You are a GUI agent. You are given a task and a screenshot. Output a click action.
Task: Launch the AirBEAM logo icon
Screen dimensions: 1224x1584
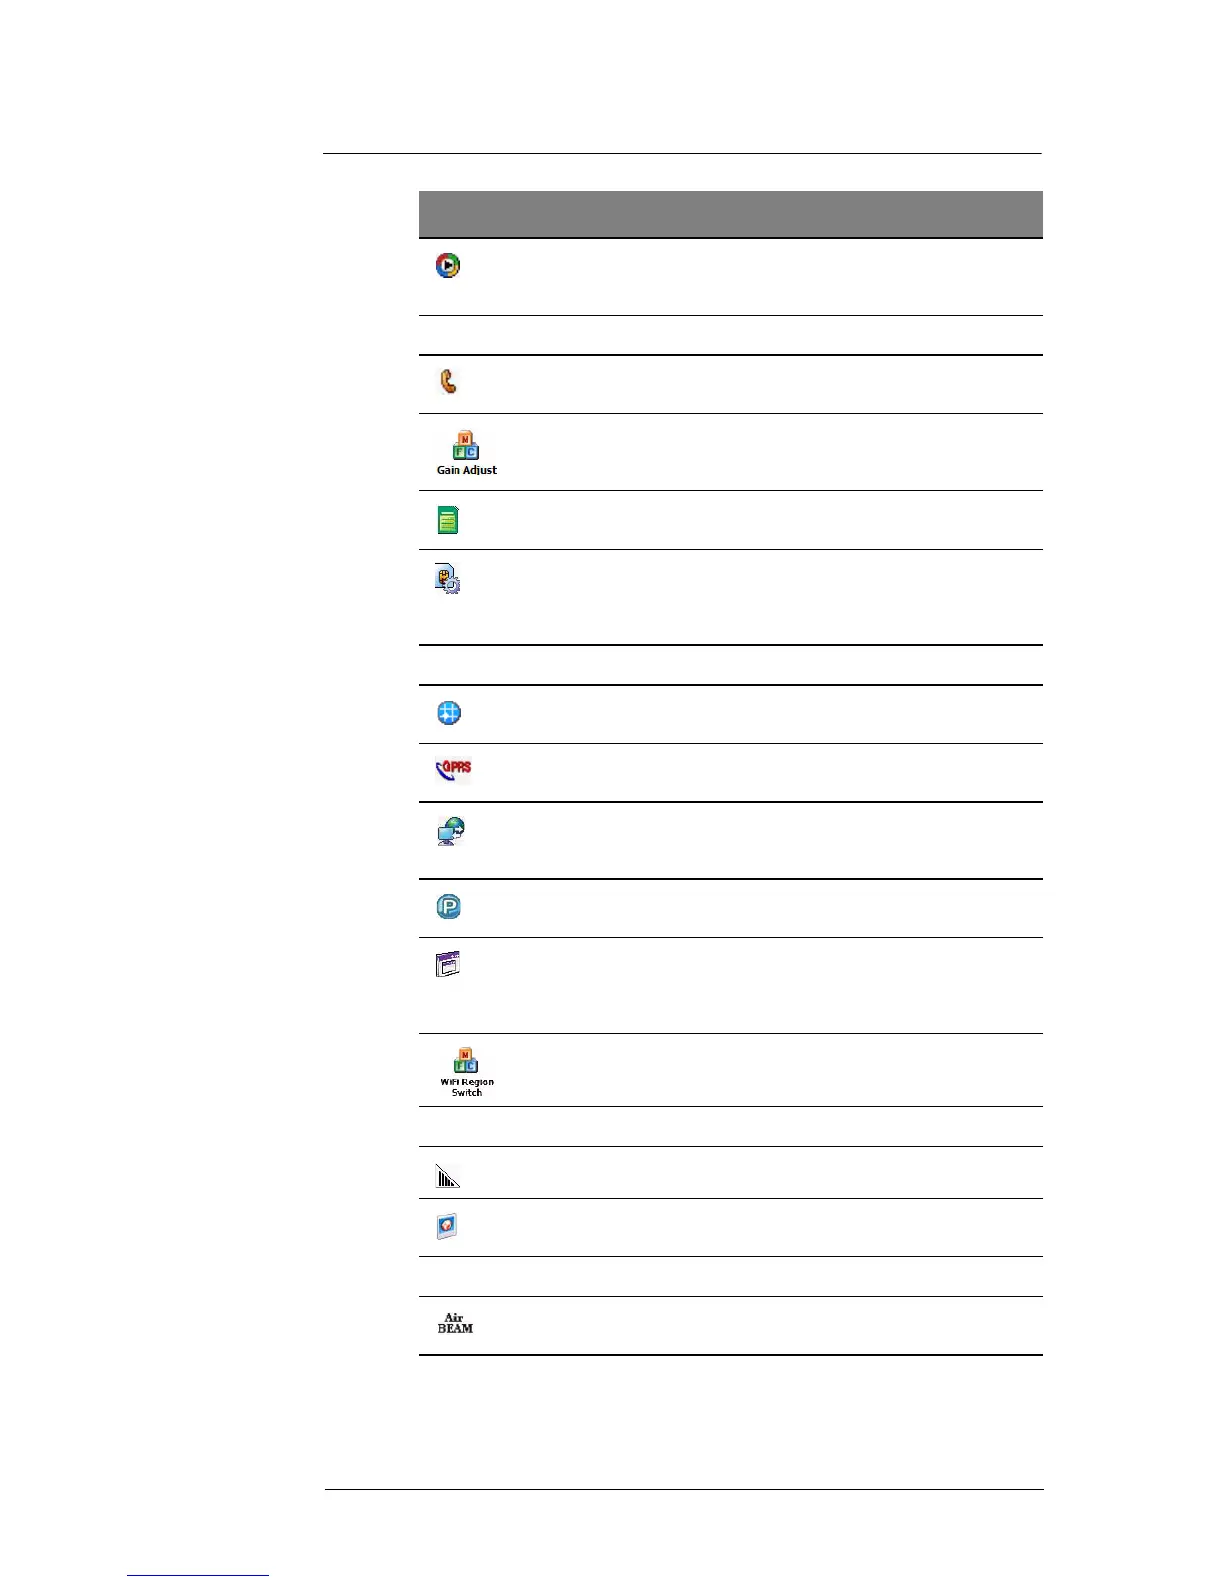pos(455,1323)
